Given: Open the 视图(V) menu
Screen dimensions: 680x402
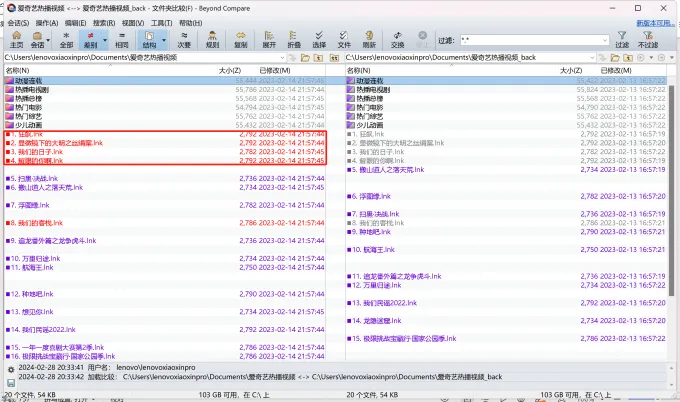Looking at the screenshot, I should (x=133, y=23).
